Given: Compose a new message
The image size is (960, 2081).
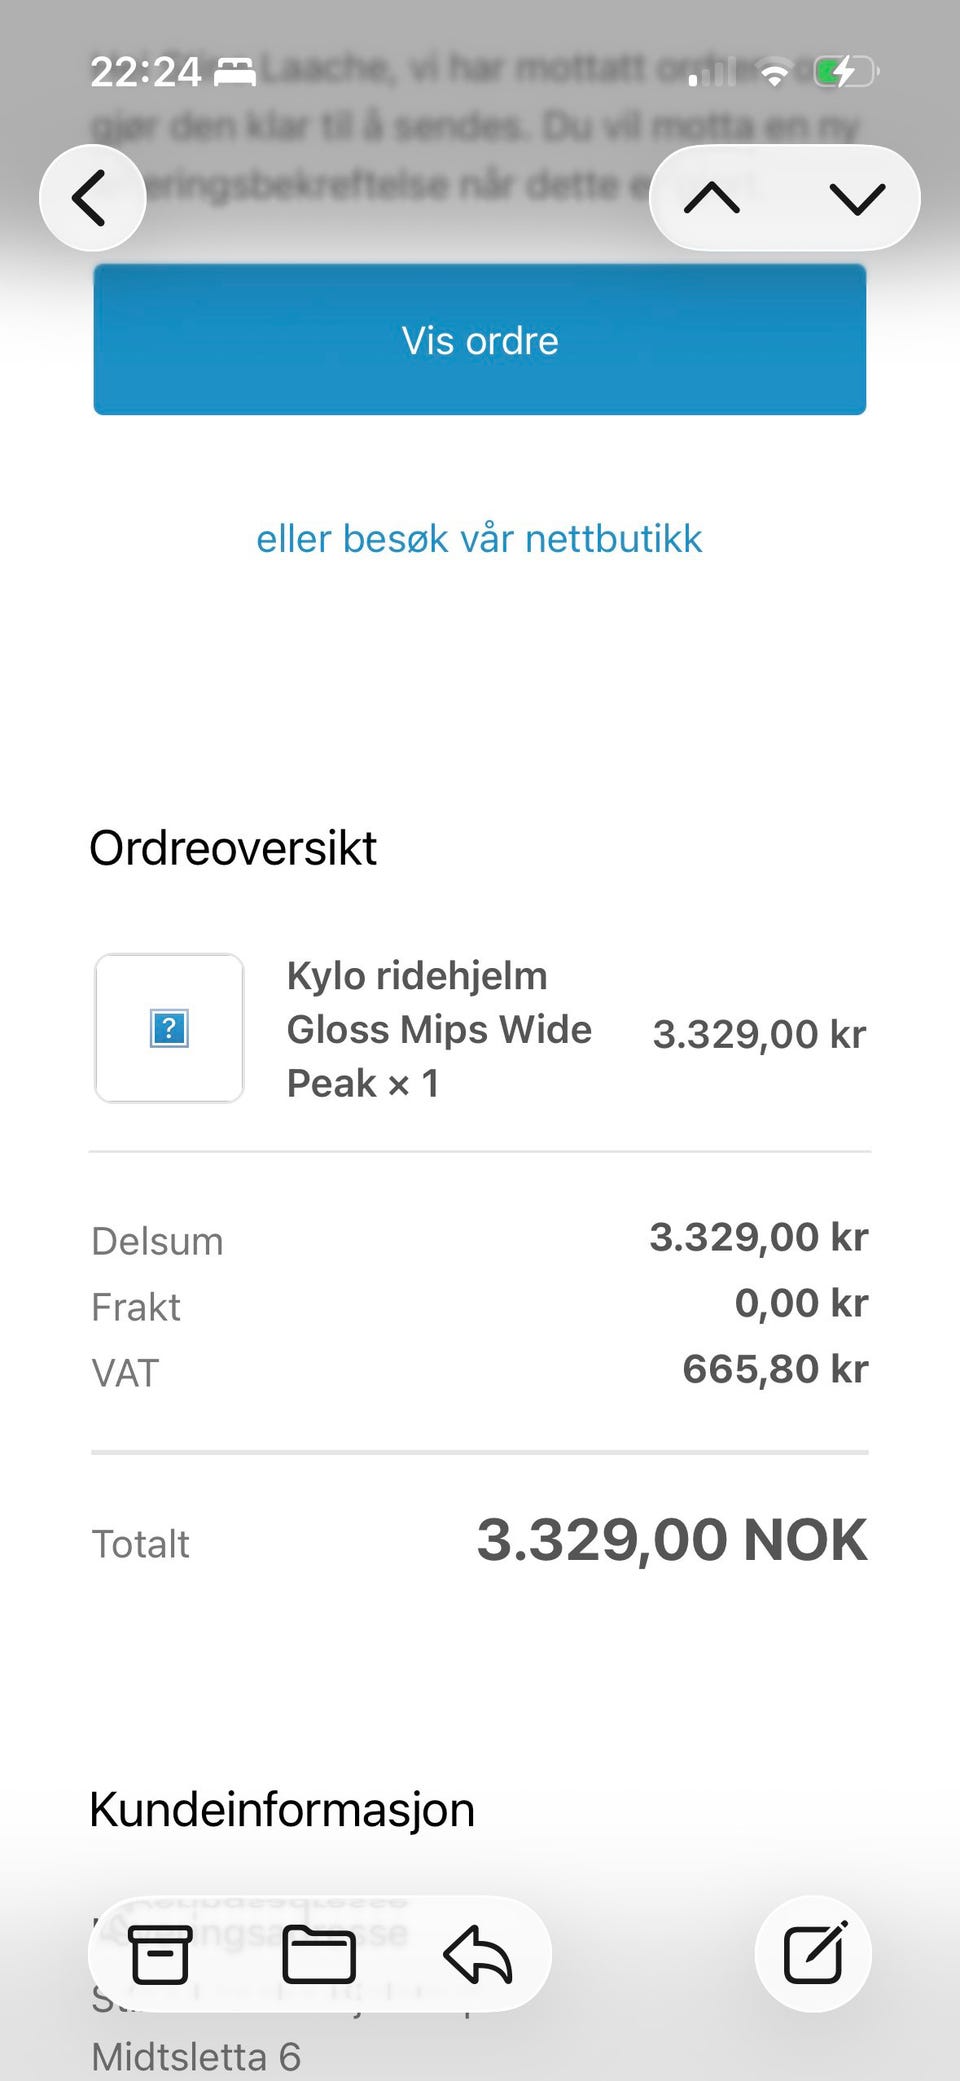Looking at the screenshot, I should pyautogui.click(x=813, y=1953).
